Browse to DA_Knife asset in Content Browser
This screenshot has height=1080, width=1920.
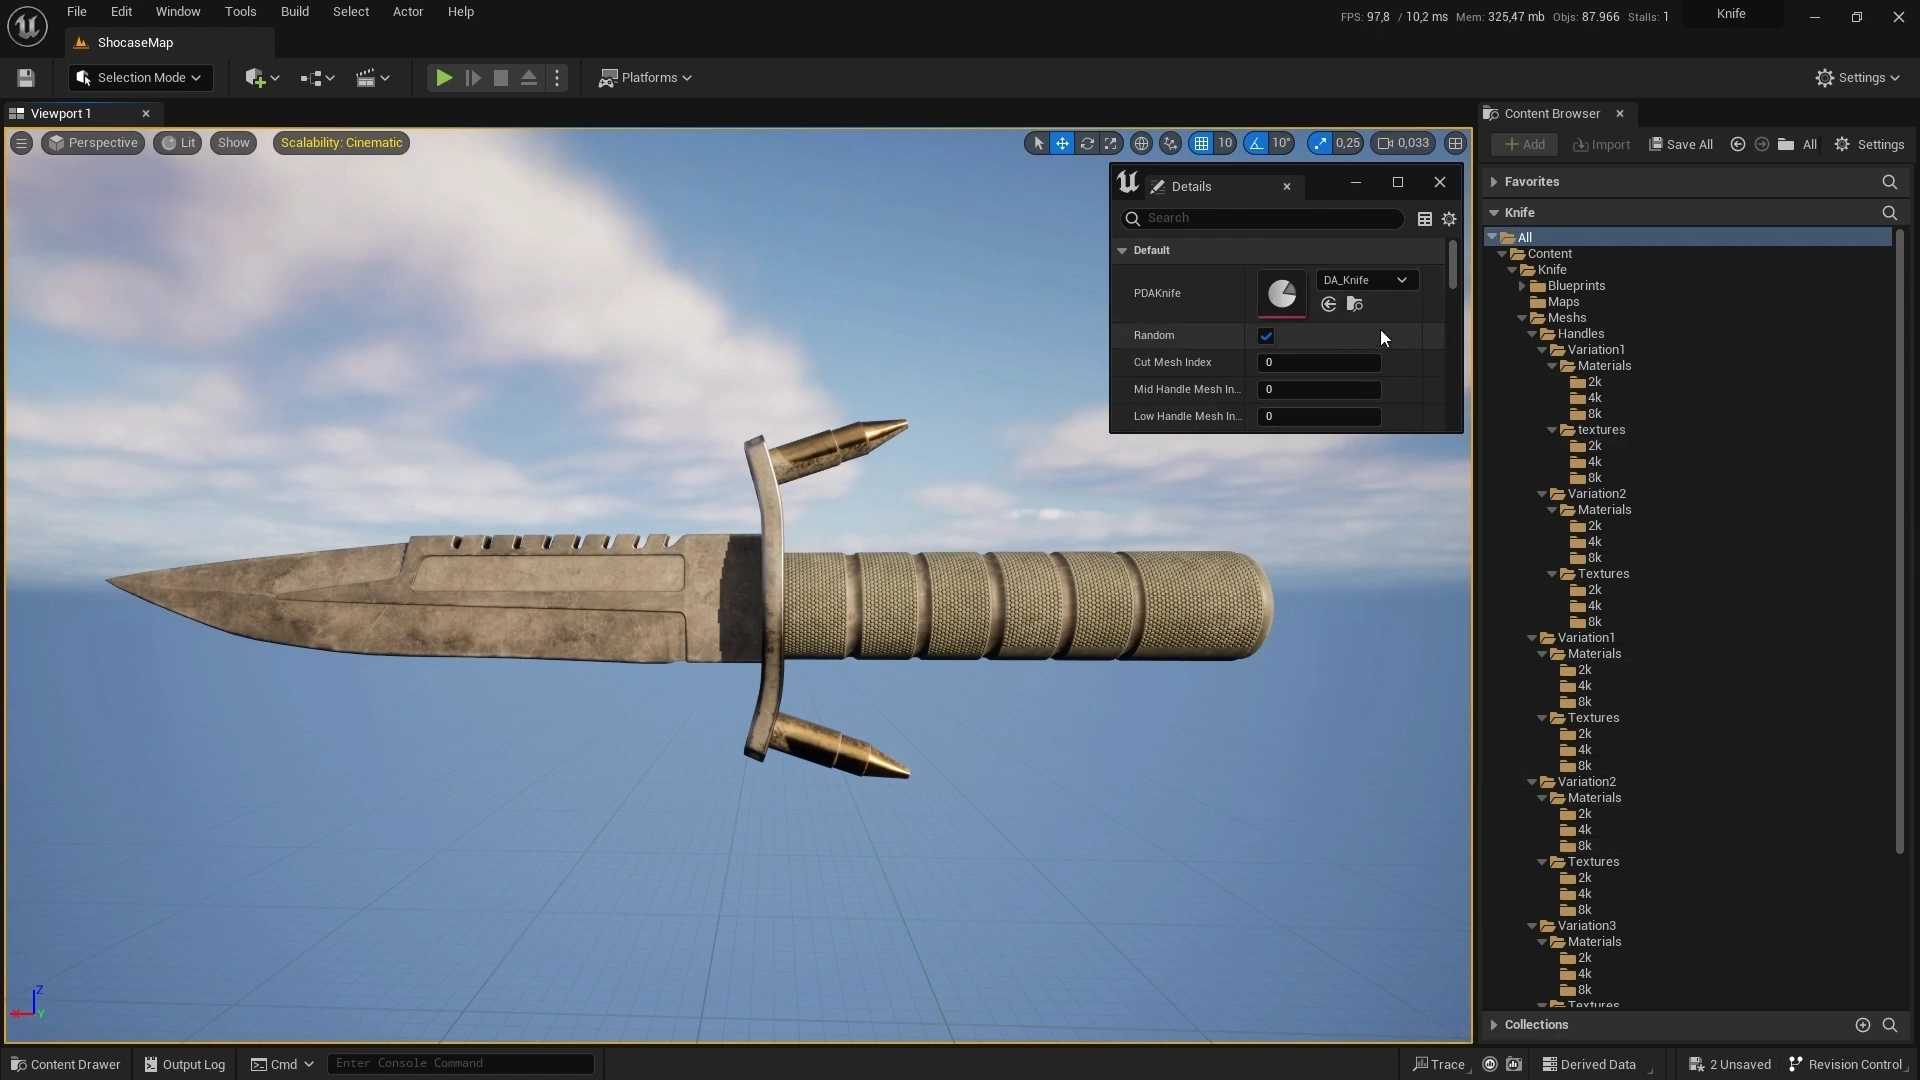coord(1355,304)
